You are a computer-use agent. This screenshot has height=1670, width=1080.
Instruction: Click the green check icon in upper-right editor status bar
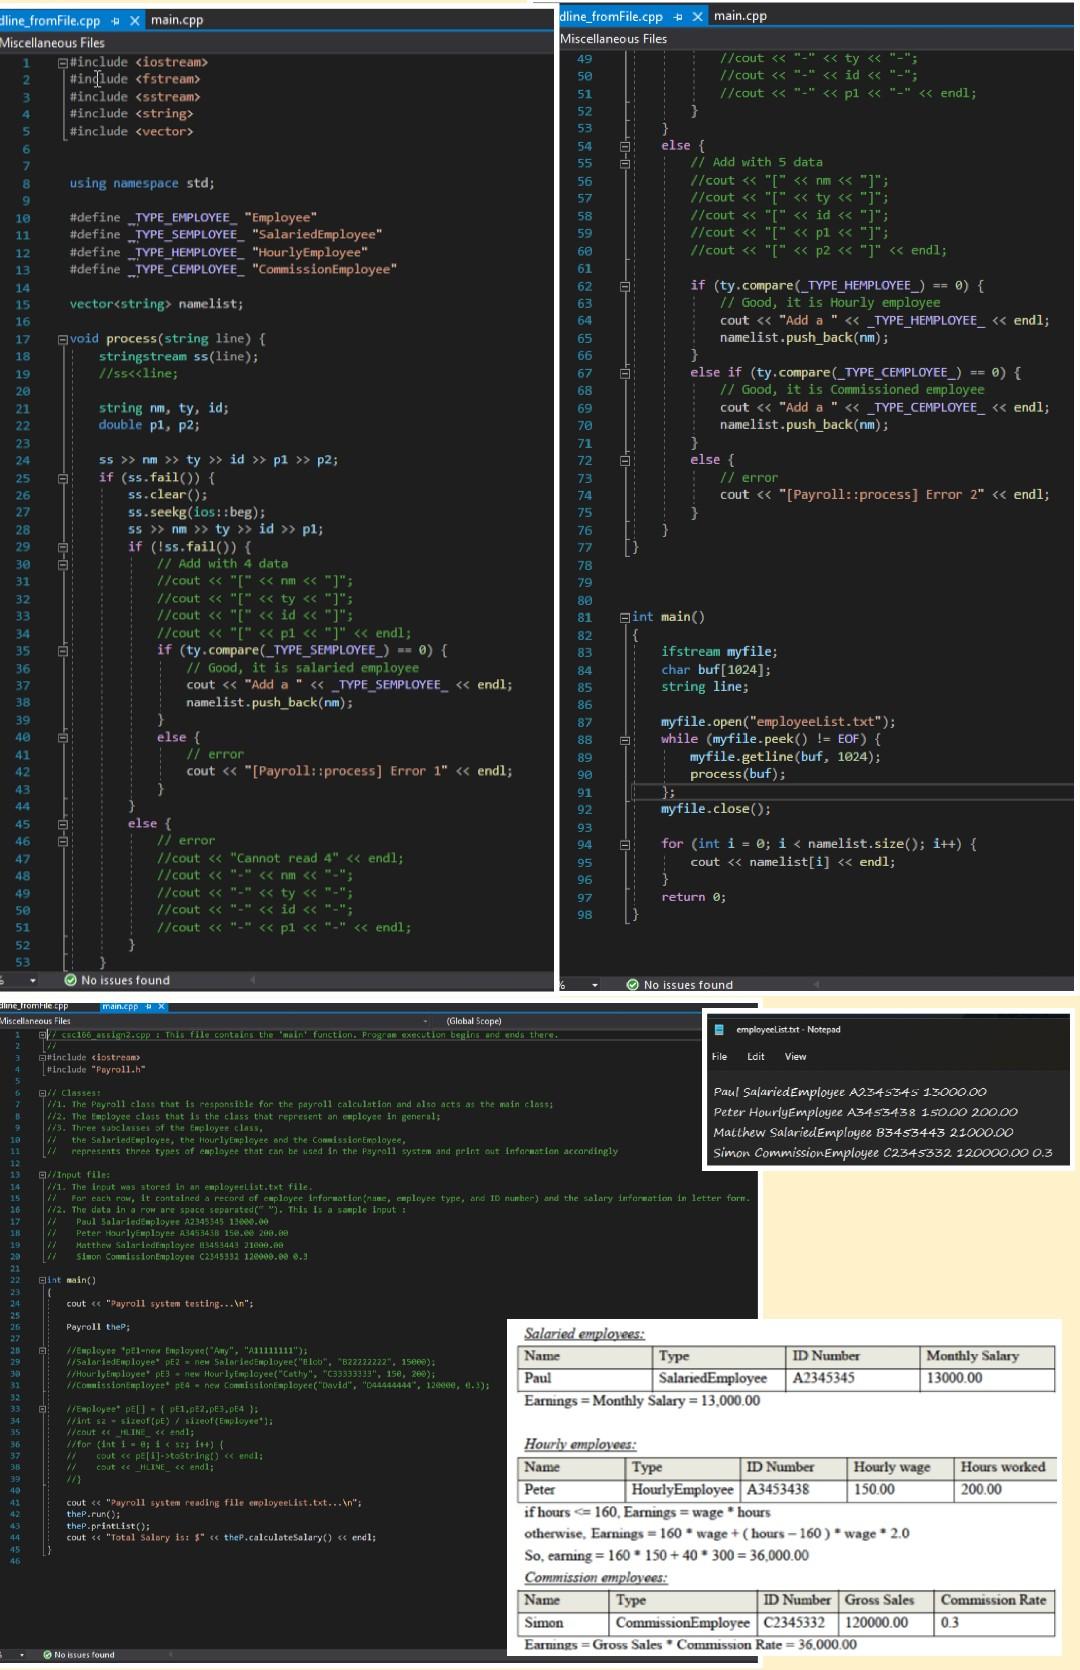coord(632,985)
